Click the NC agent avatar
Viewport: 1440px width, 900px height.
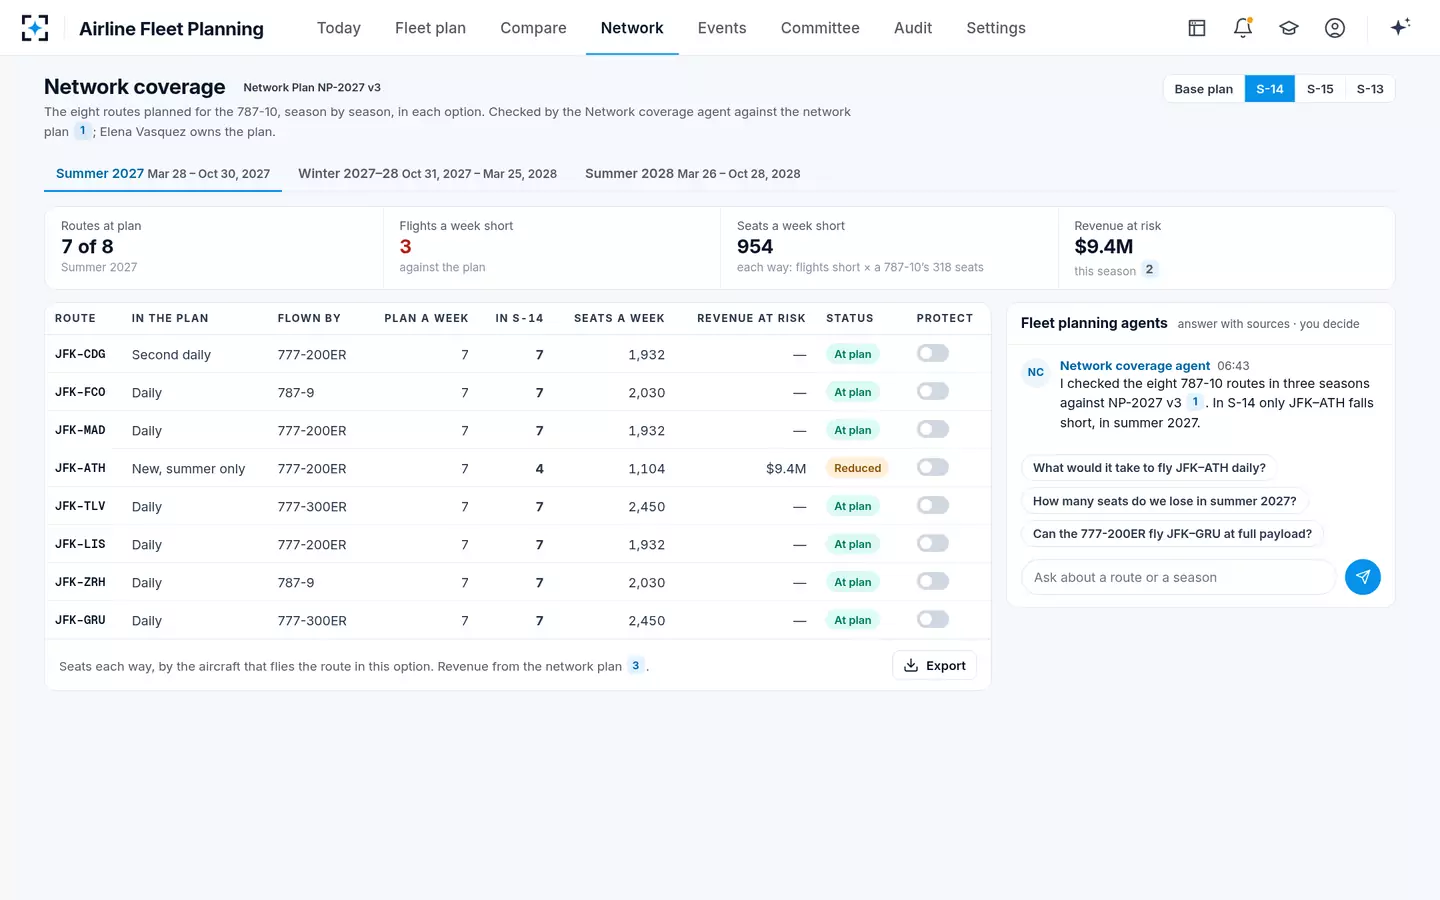1036,372
